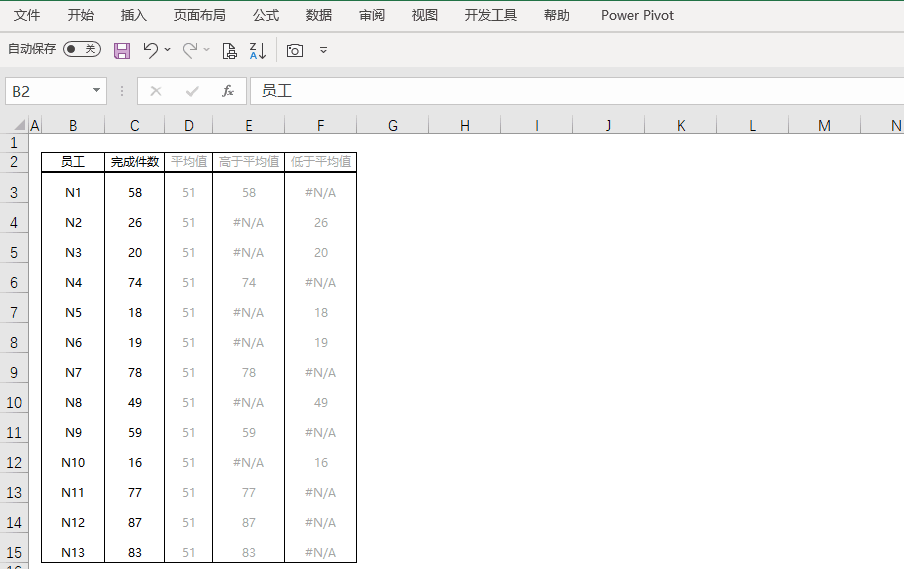This screenshot has width=904, height=569.
Task: Toggle the AutoSave switch
Action: pyautogui.click(x=82, y=49)
